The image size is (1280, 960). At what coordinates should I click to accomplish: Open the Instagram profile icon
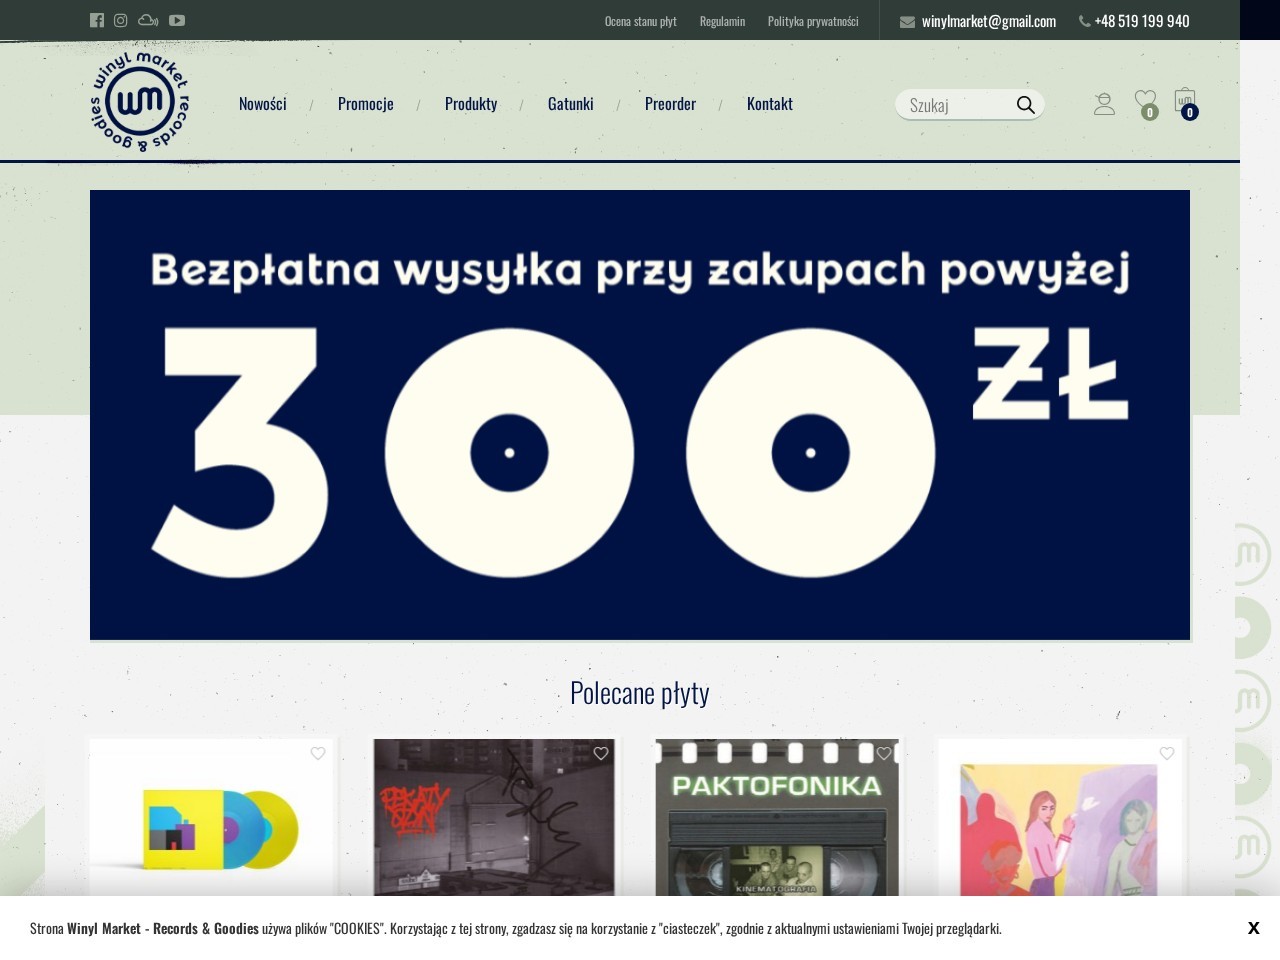coord(120,20)
